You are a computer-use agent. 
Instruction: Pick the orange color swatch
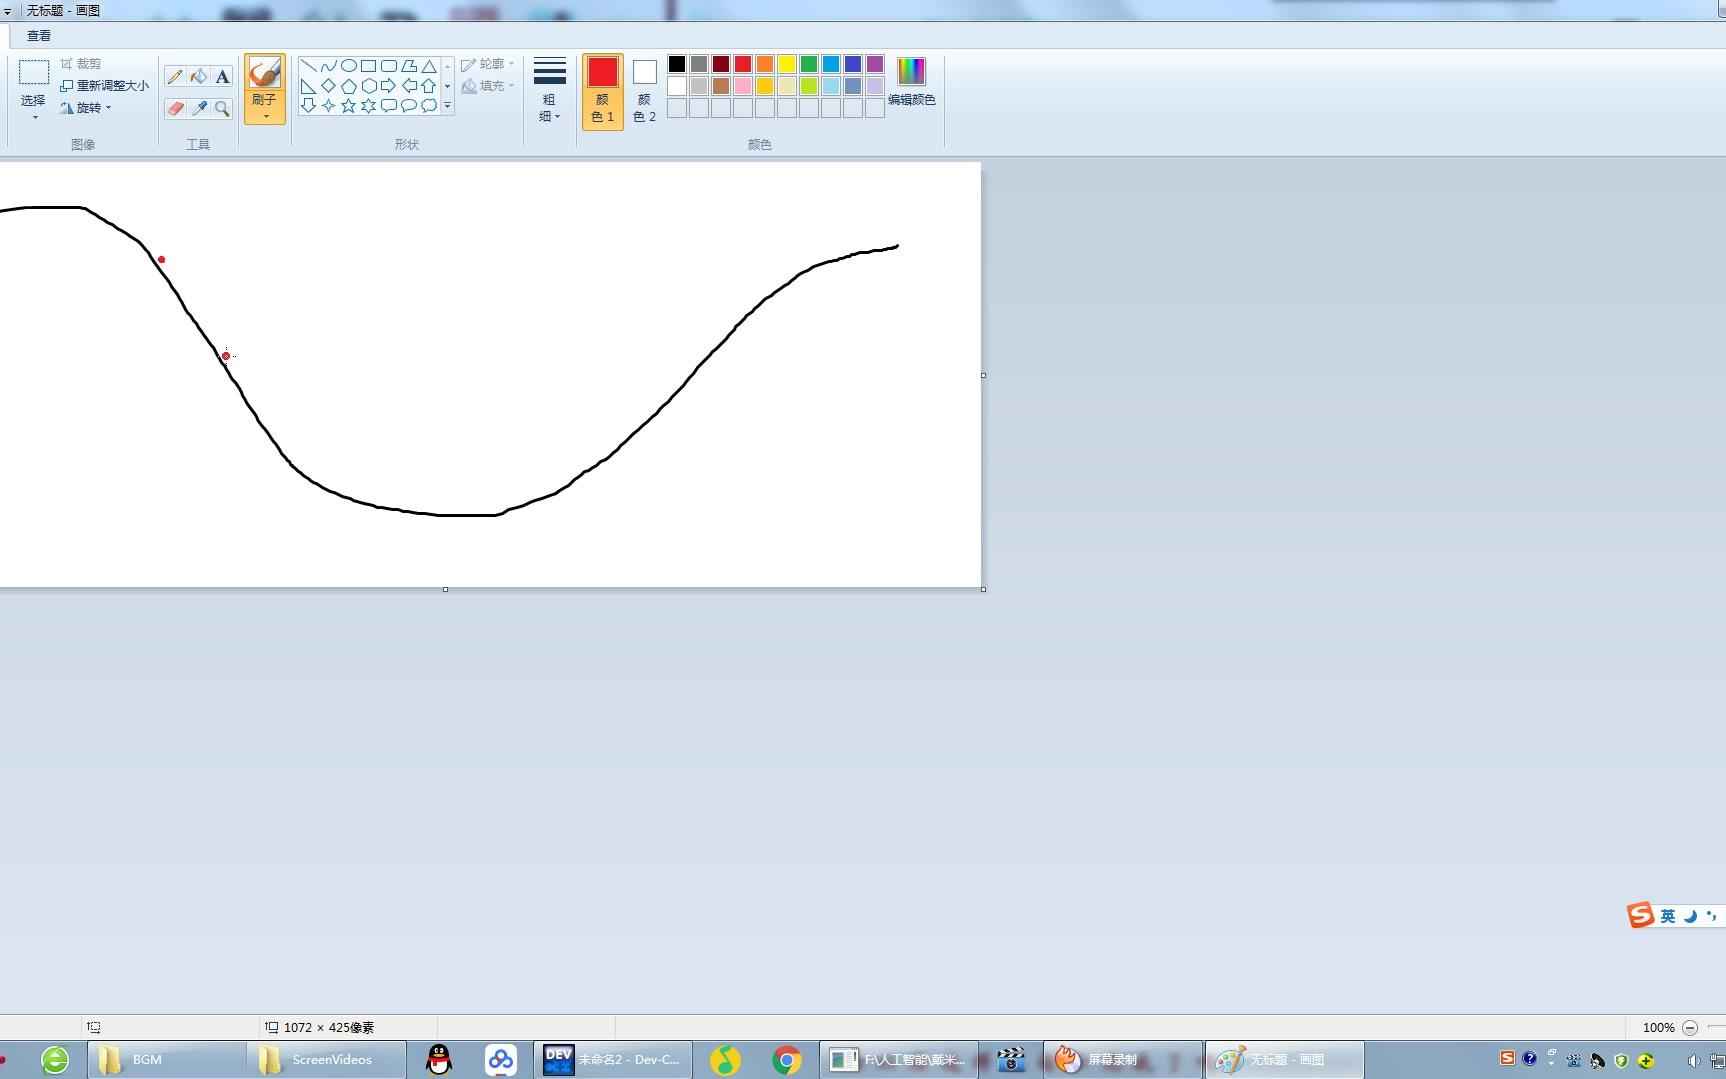[765, 64]
